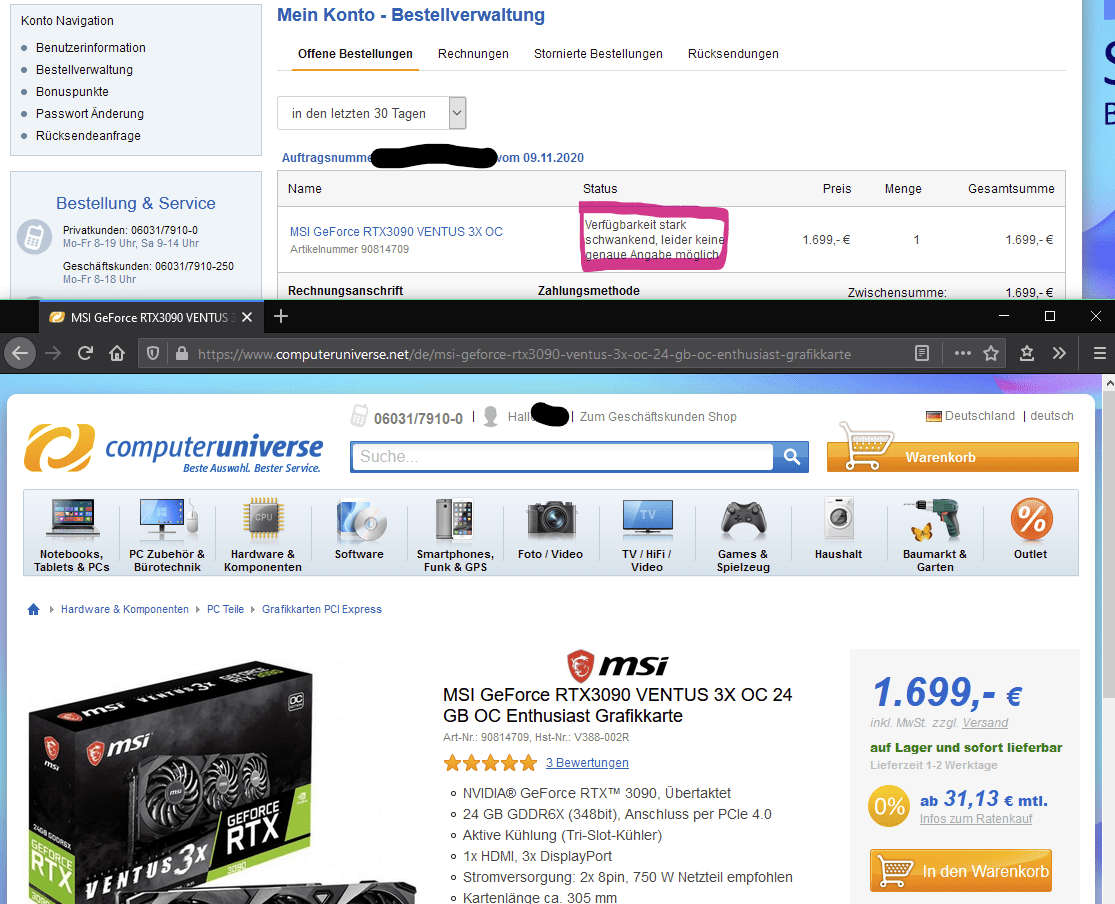
Task: Click In den Warenkorb button
Action: [961, 871]
